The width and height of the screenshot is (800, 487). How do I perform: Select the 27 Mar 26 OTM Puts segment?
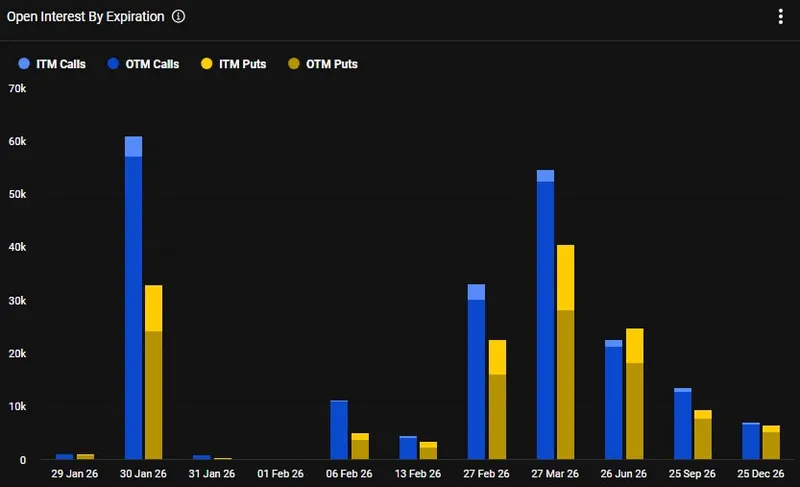(x=565, y=385)
